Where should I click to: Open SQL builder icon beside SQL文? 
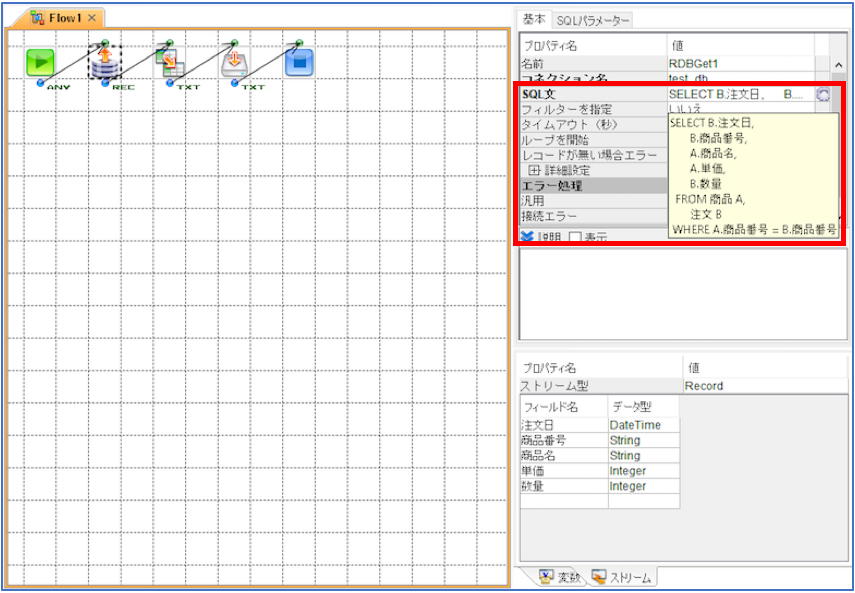pos(823,94)
